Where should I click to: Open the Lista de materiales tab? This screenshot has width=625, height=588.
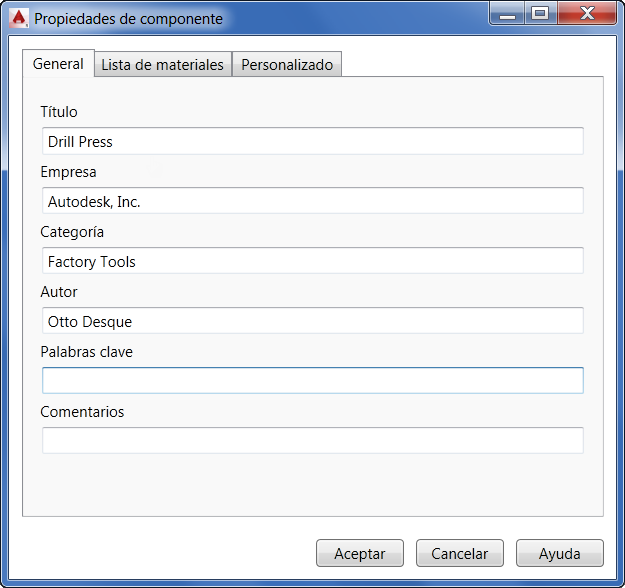click(x=162, y=64)
